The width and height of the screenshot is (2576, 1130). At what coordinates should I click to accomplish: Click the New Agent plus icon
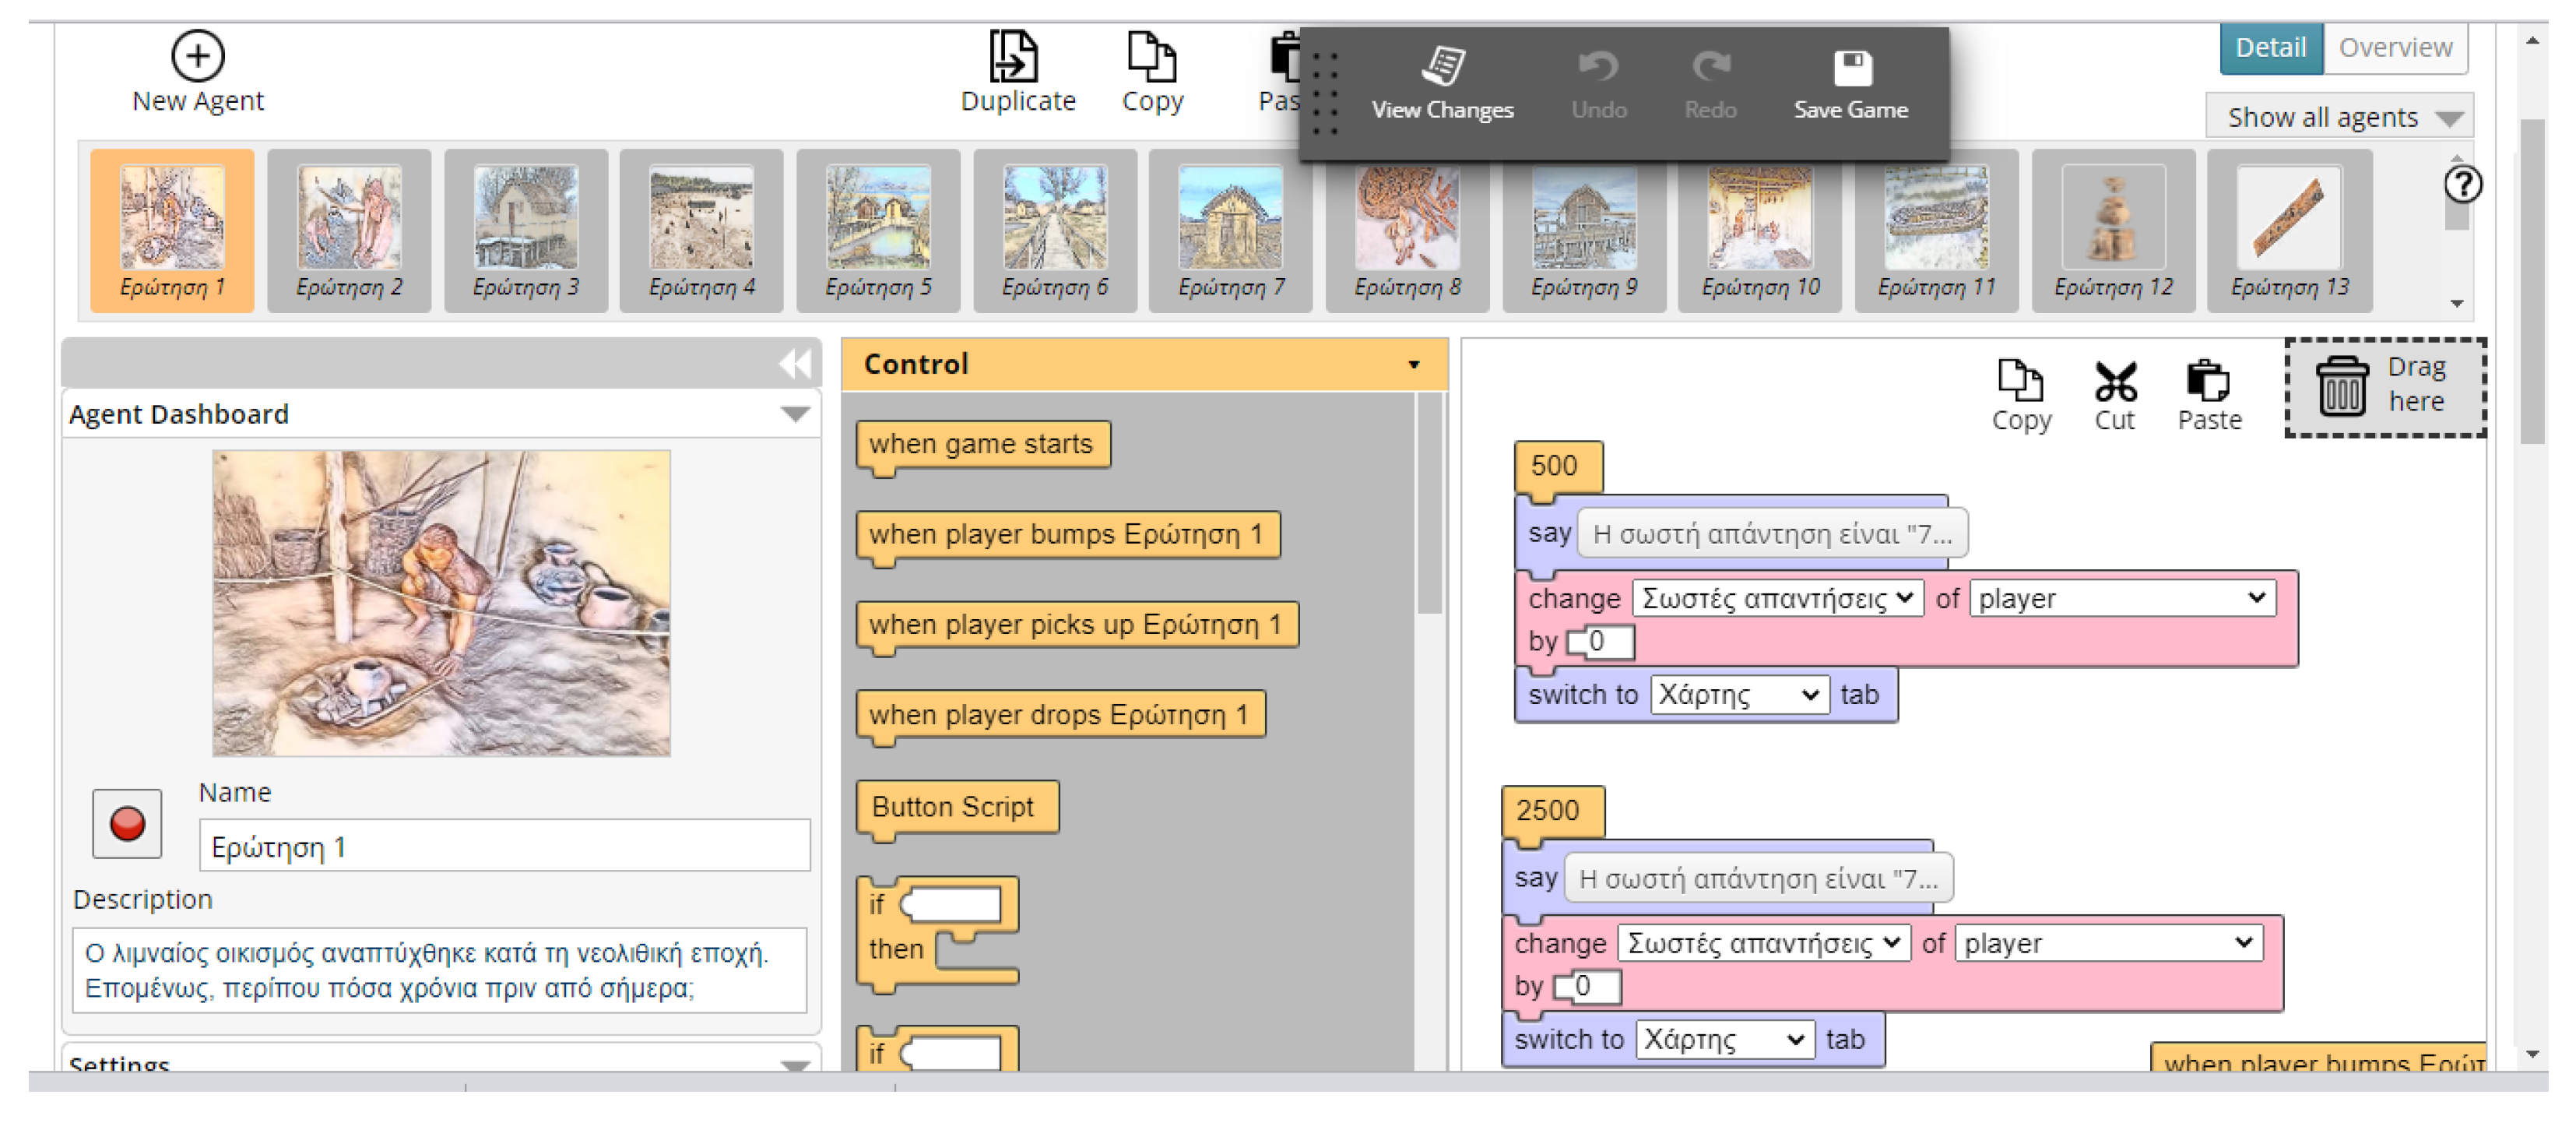click(197, 56)
